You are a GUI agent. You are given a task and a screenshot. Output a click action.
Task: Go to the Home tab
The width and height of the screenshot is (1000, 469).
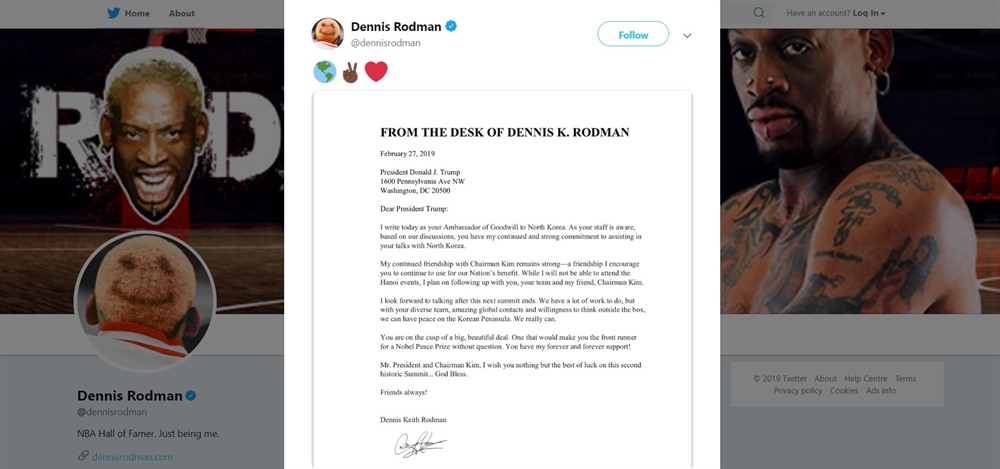tap(137, 13)
